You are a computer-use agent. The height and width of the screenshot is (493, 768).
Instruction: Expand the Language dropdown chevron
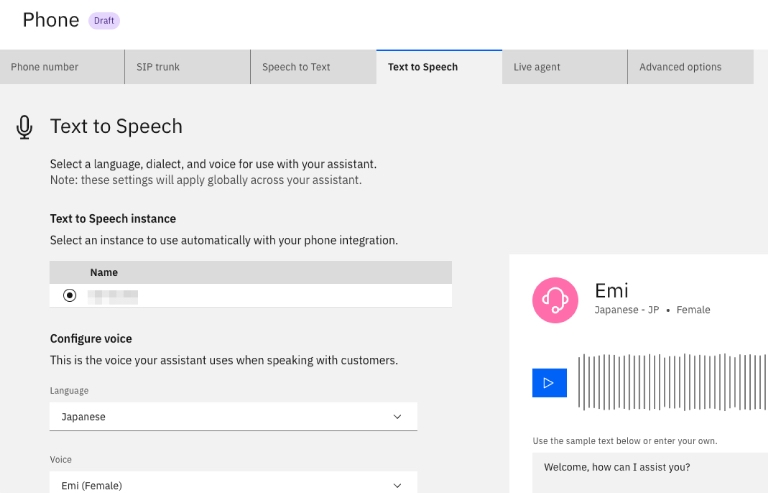pos(397,416)
